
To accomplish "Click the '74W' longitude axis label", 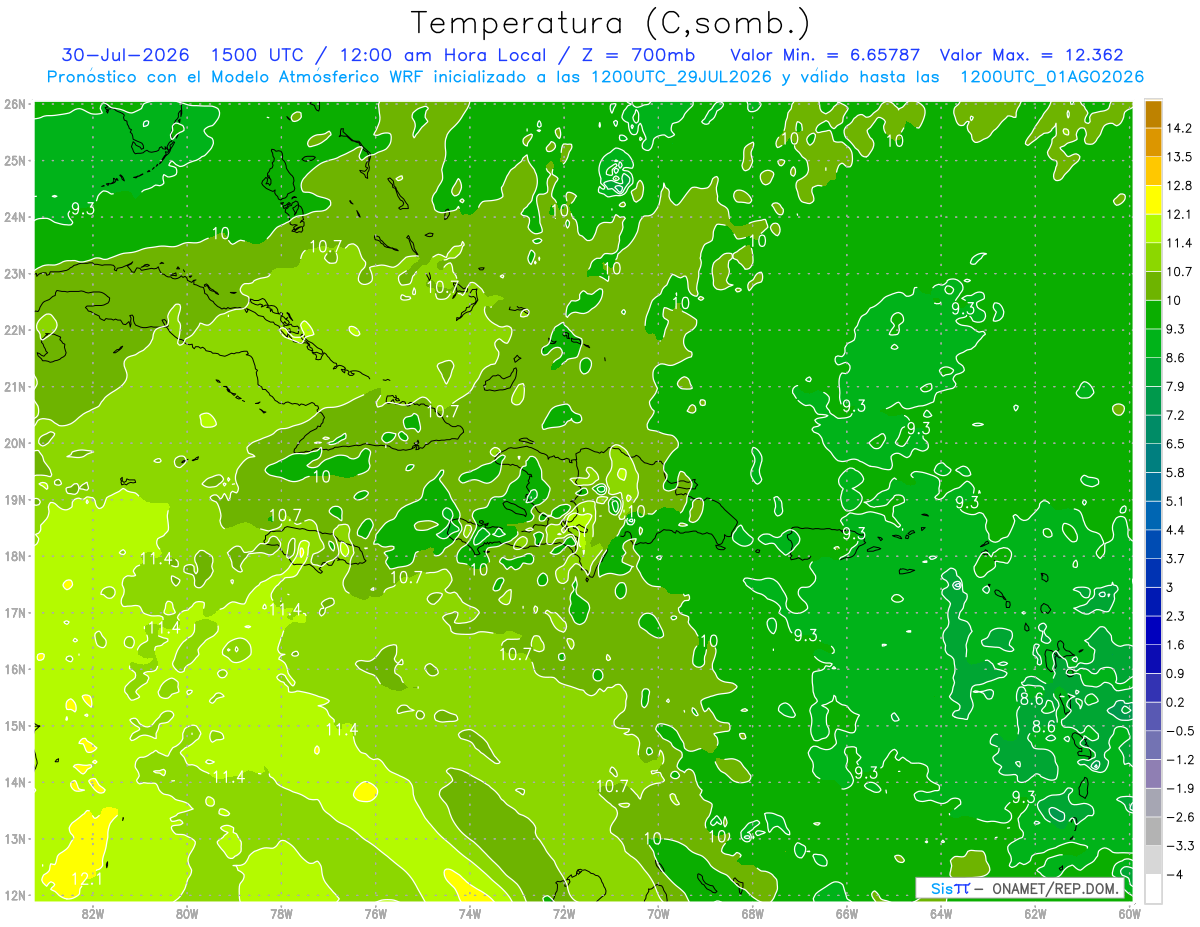I will pyautogui.click(x=470, y=913).
